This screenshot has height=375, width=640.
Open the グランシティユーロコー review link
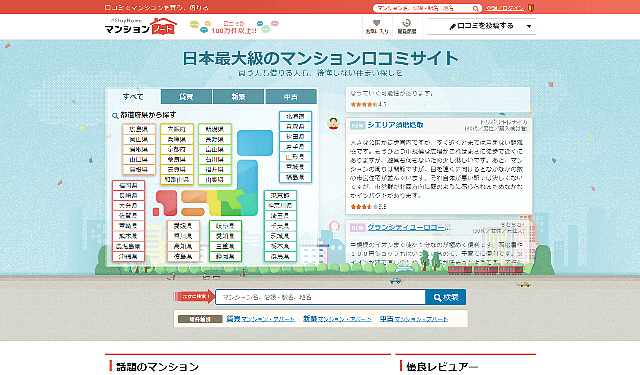[409, 227]
